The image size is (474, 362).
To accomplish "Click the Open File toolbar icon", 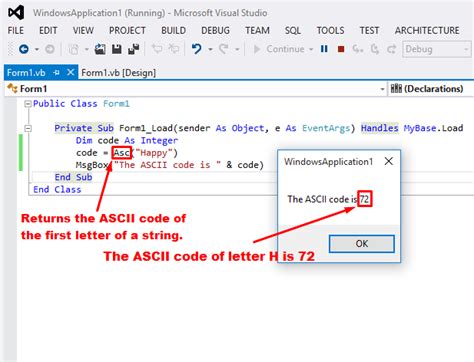I will (100, 49).
